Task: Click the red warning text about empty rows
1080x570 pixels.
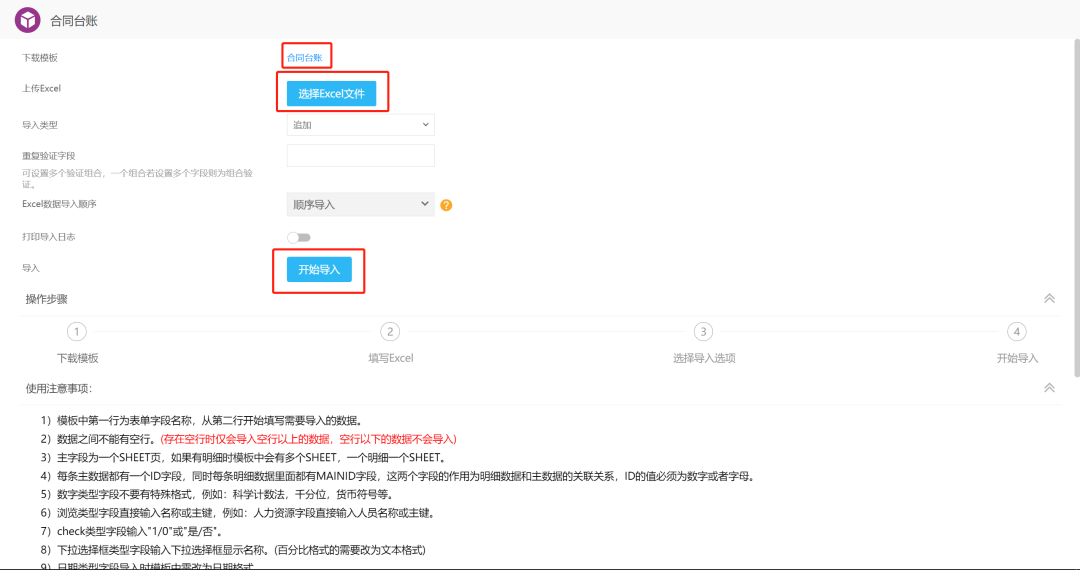Action: (x=309, y=439)
